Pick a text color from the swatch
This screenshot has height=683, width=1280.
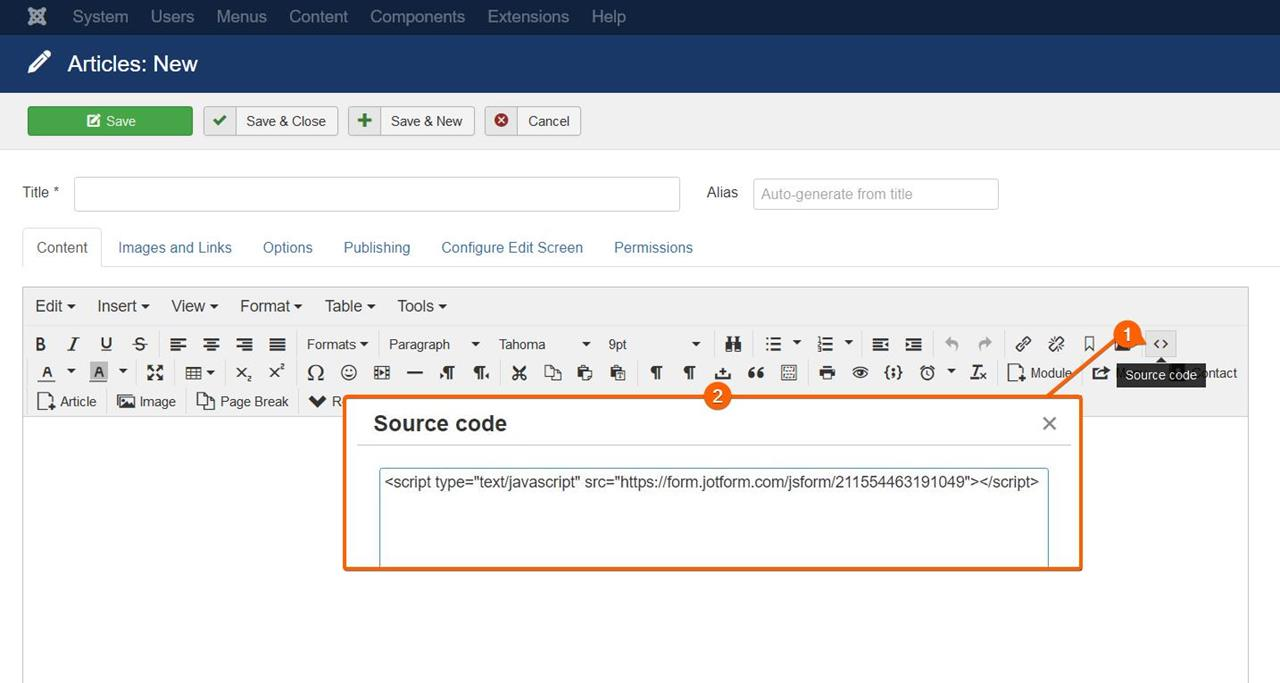[x=47, y=372]
